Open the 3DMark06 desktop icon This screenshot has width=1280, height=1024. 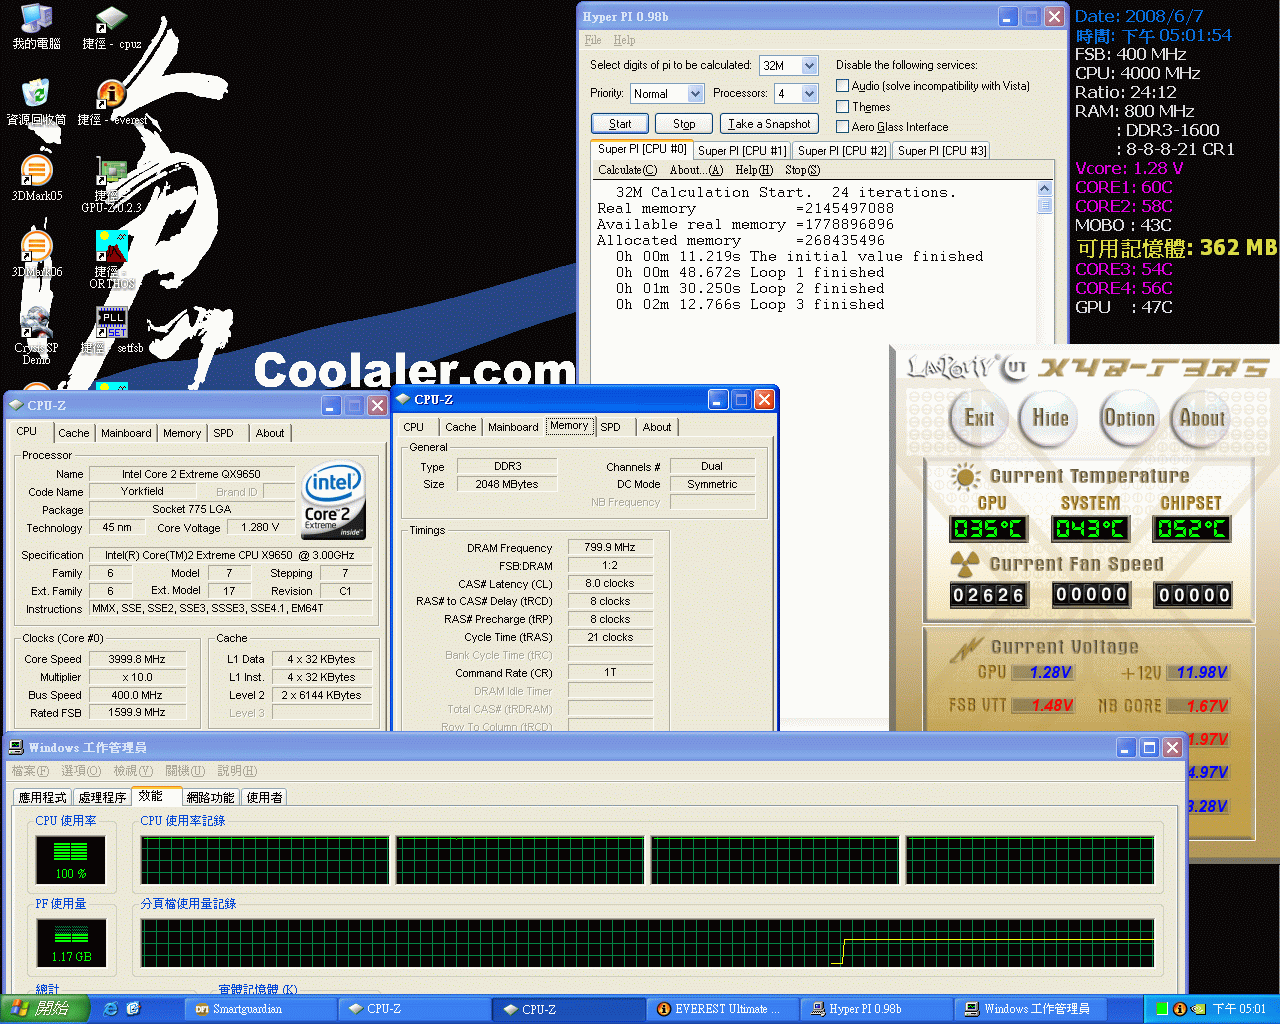[36, 254]
